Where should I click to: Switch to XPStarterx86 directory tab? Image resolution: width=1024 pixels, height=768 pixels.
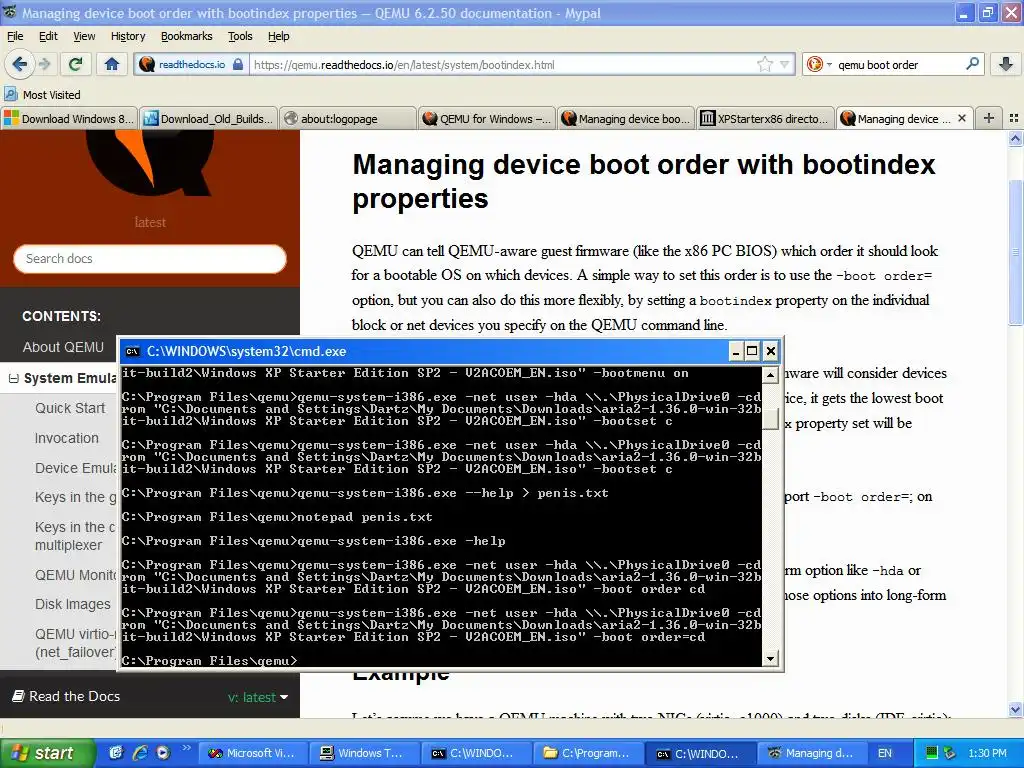click(x=766, y=118)
